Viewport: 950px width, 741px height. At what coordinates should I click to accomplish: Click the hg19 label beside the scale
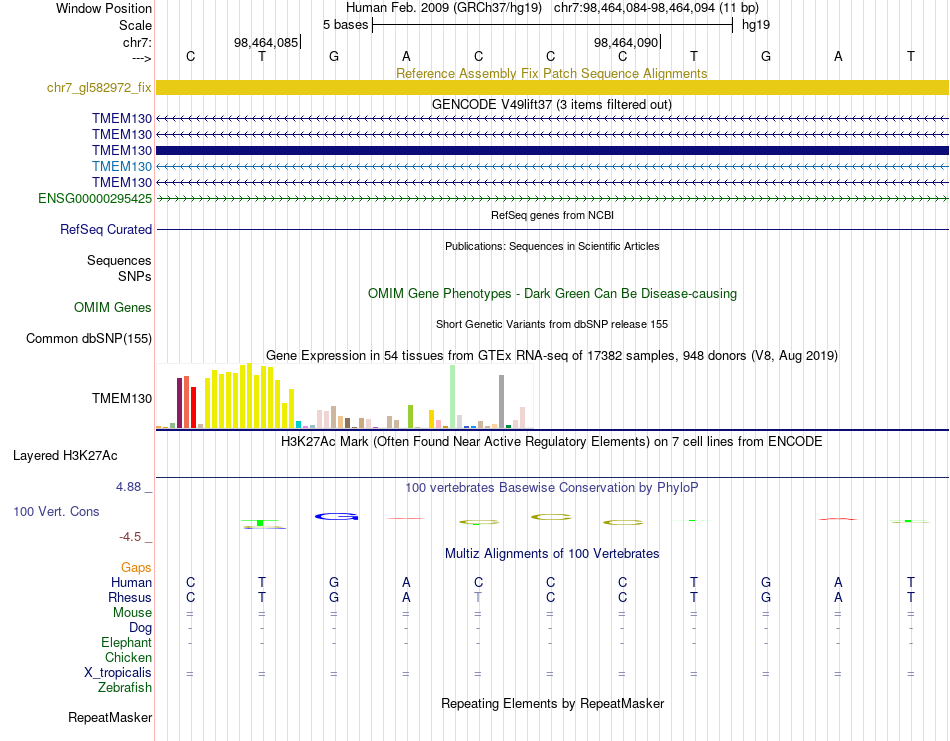coord(756,25)
